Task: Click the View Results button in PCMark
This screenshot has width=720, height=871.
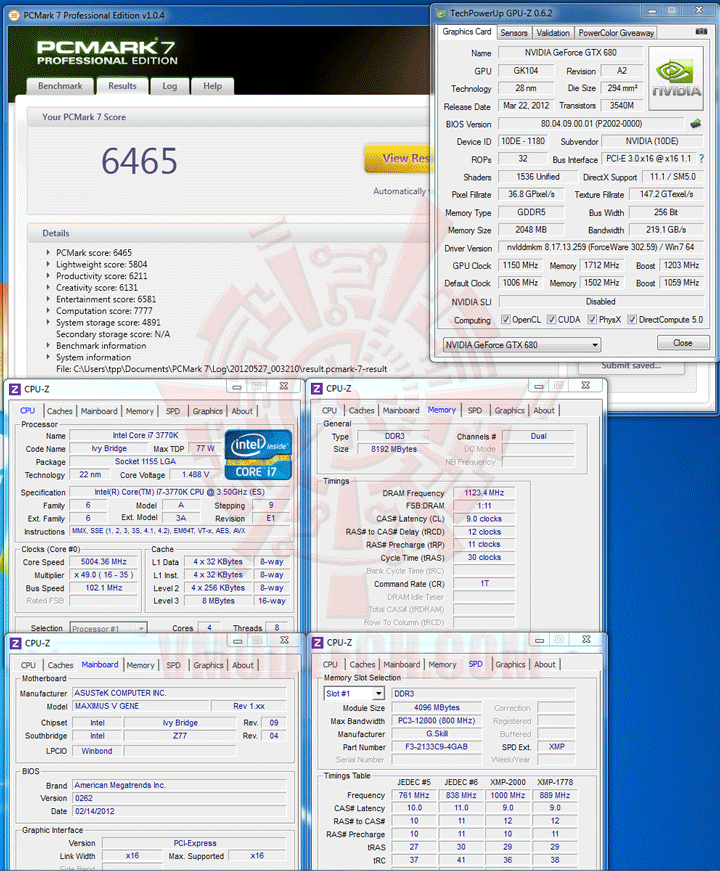Action: coord(399,159)
